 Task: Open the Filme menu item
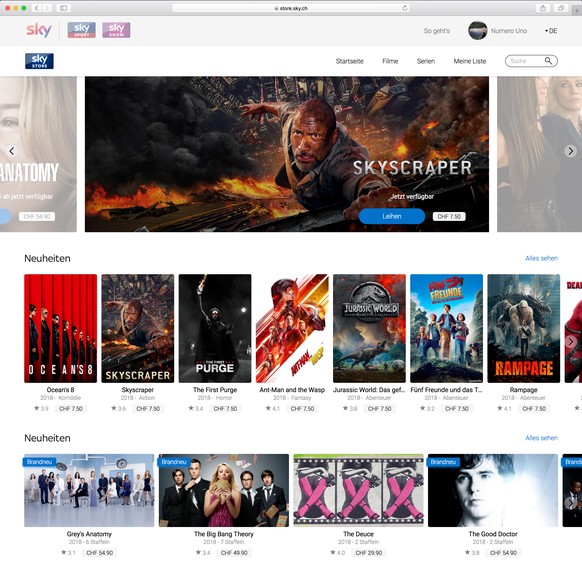click(x=390, y=61)
